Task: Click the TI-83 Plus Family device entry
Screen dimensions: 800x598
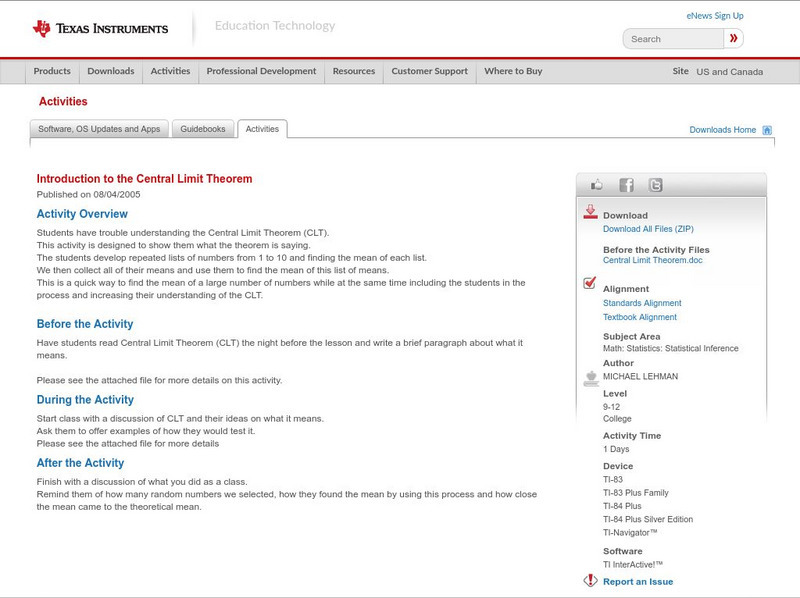Action: coord(636,492)
